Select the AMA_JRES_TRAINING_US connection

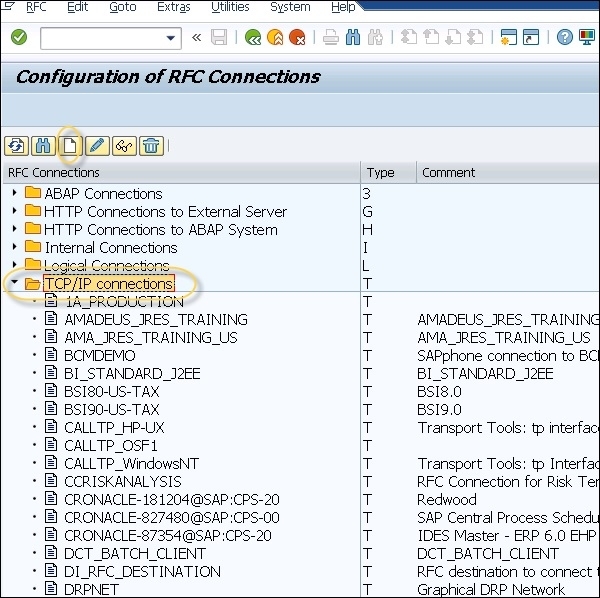pyautogui.click(x=151, y=337)
